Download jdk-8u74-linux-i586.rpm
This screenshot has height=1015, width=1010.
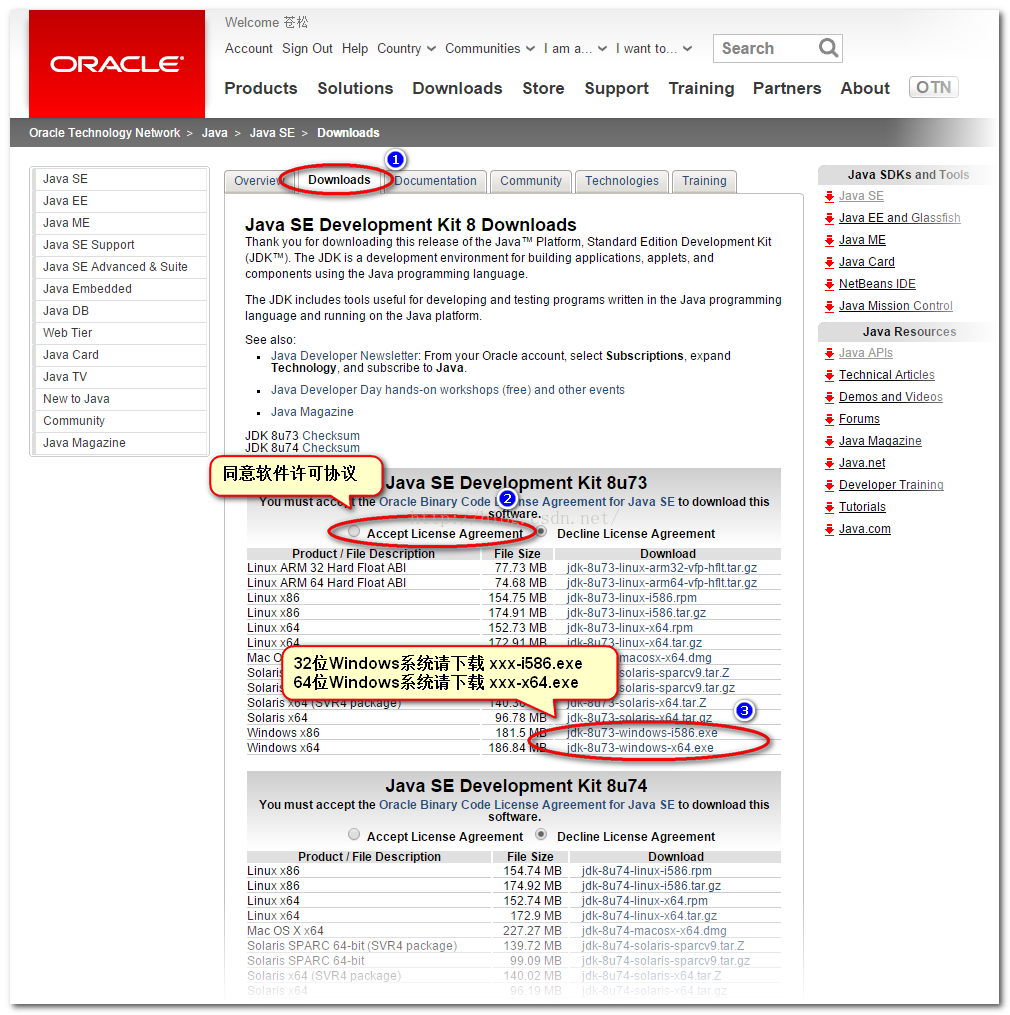point(646,871)
